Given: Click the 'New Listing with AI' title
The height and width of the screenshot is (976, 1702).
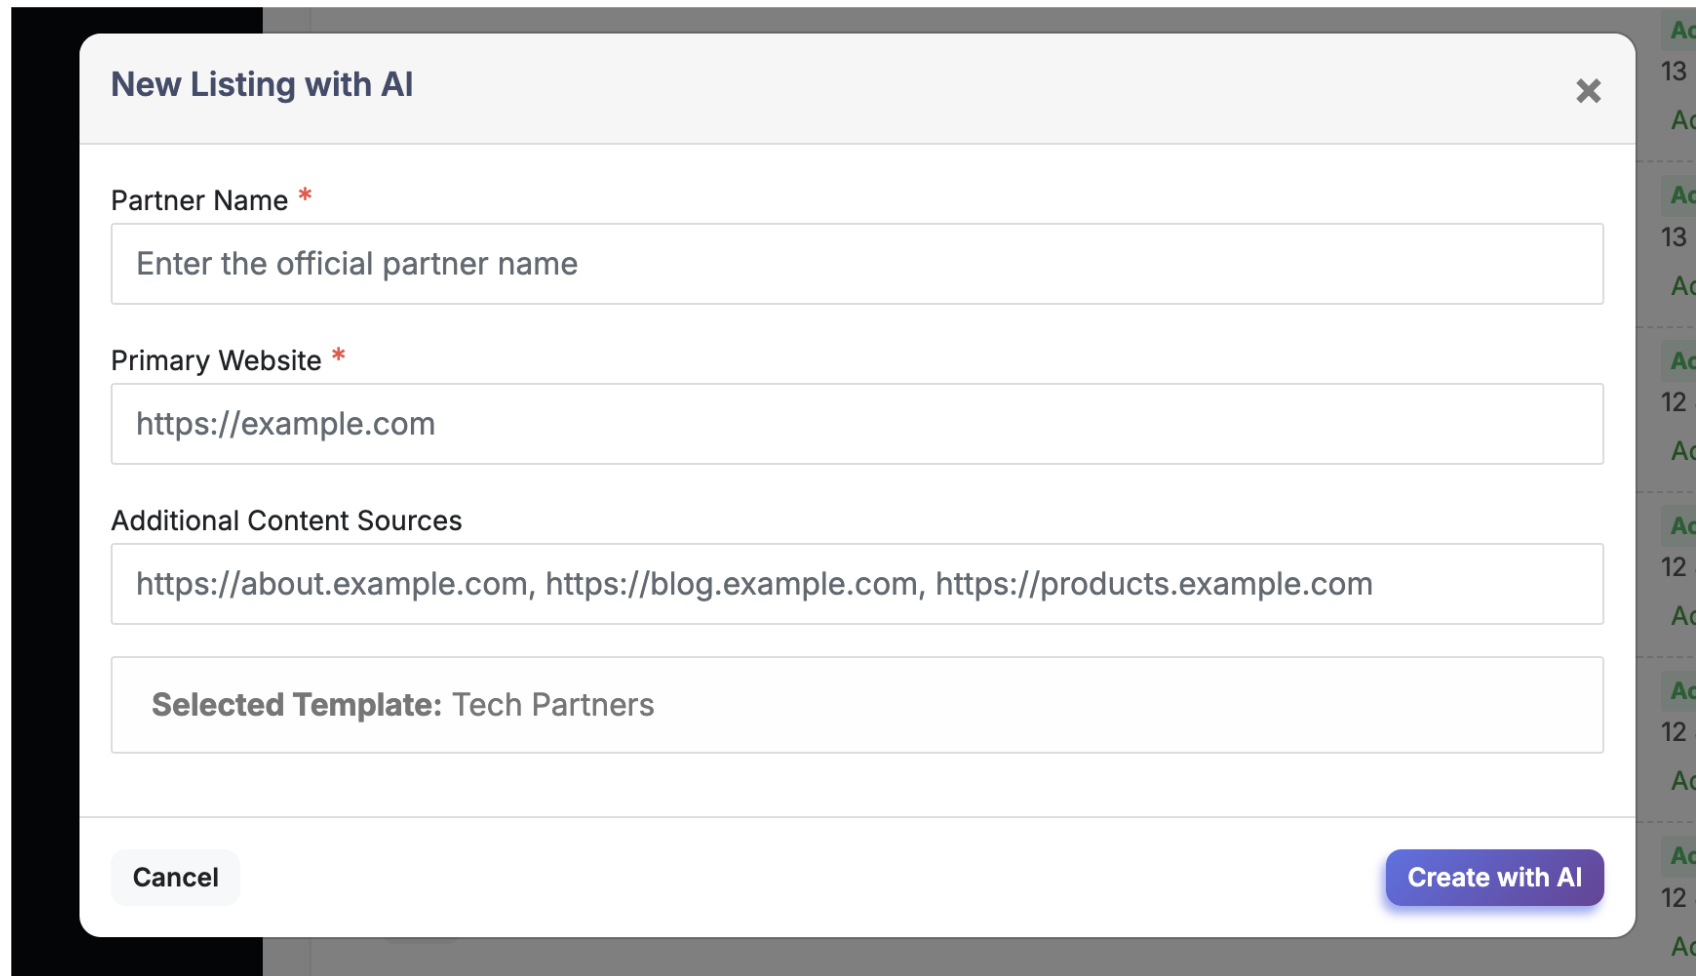Looking at the screenshot, I should click(x=263, y=85).
